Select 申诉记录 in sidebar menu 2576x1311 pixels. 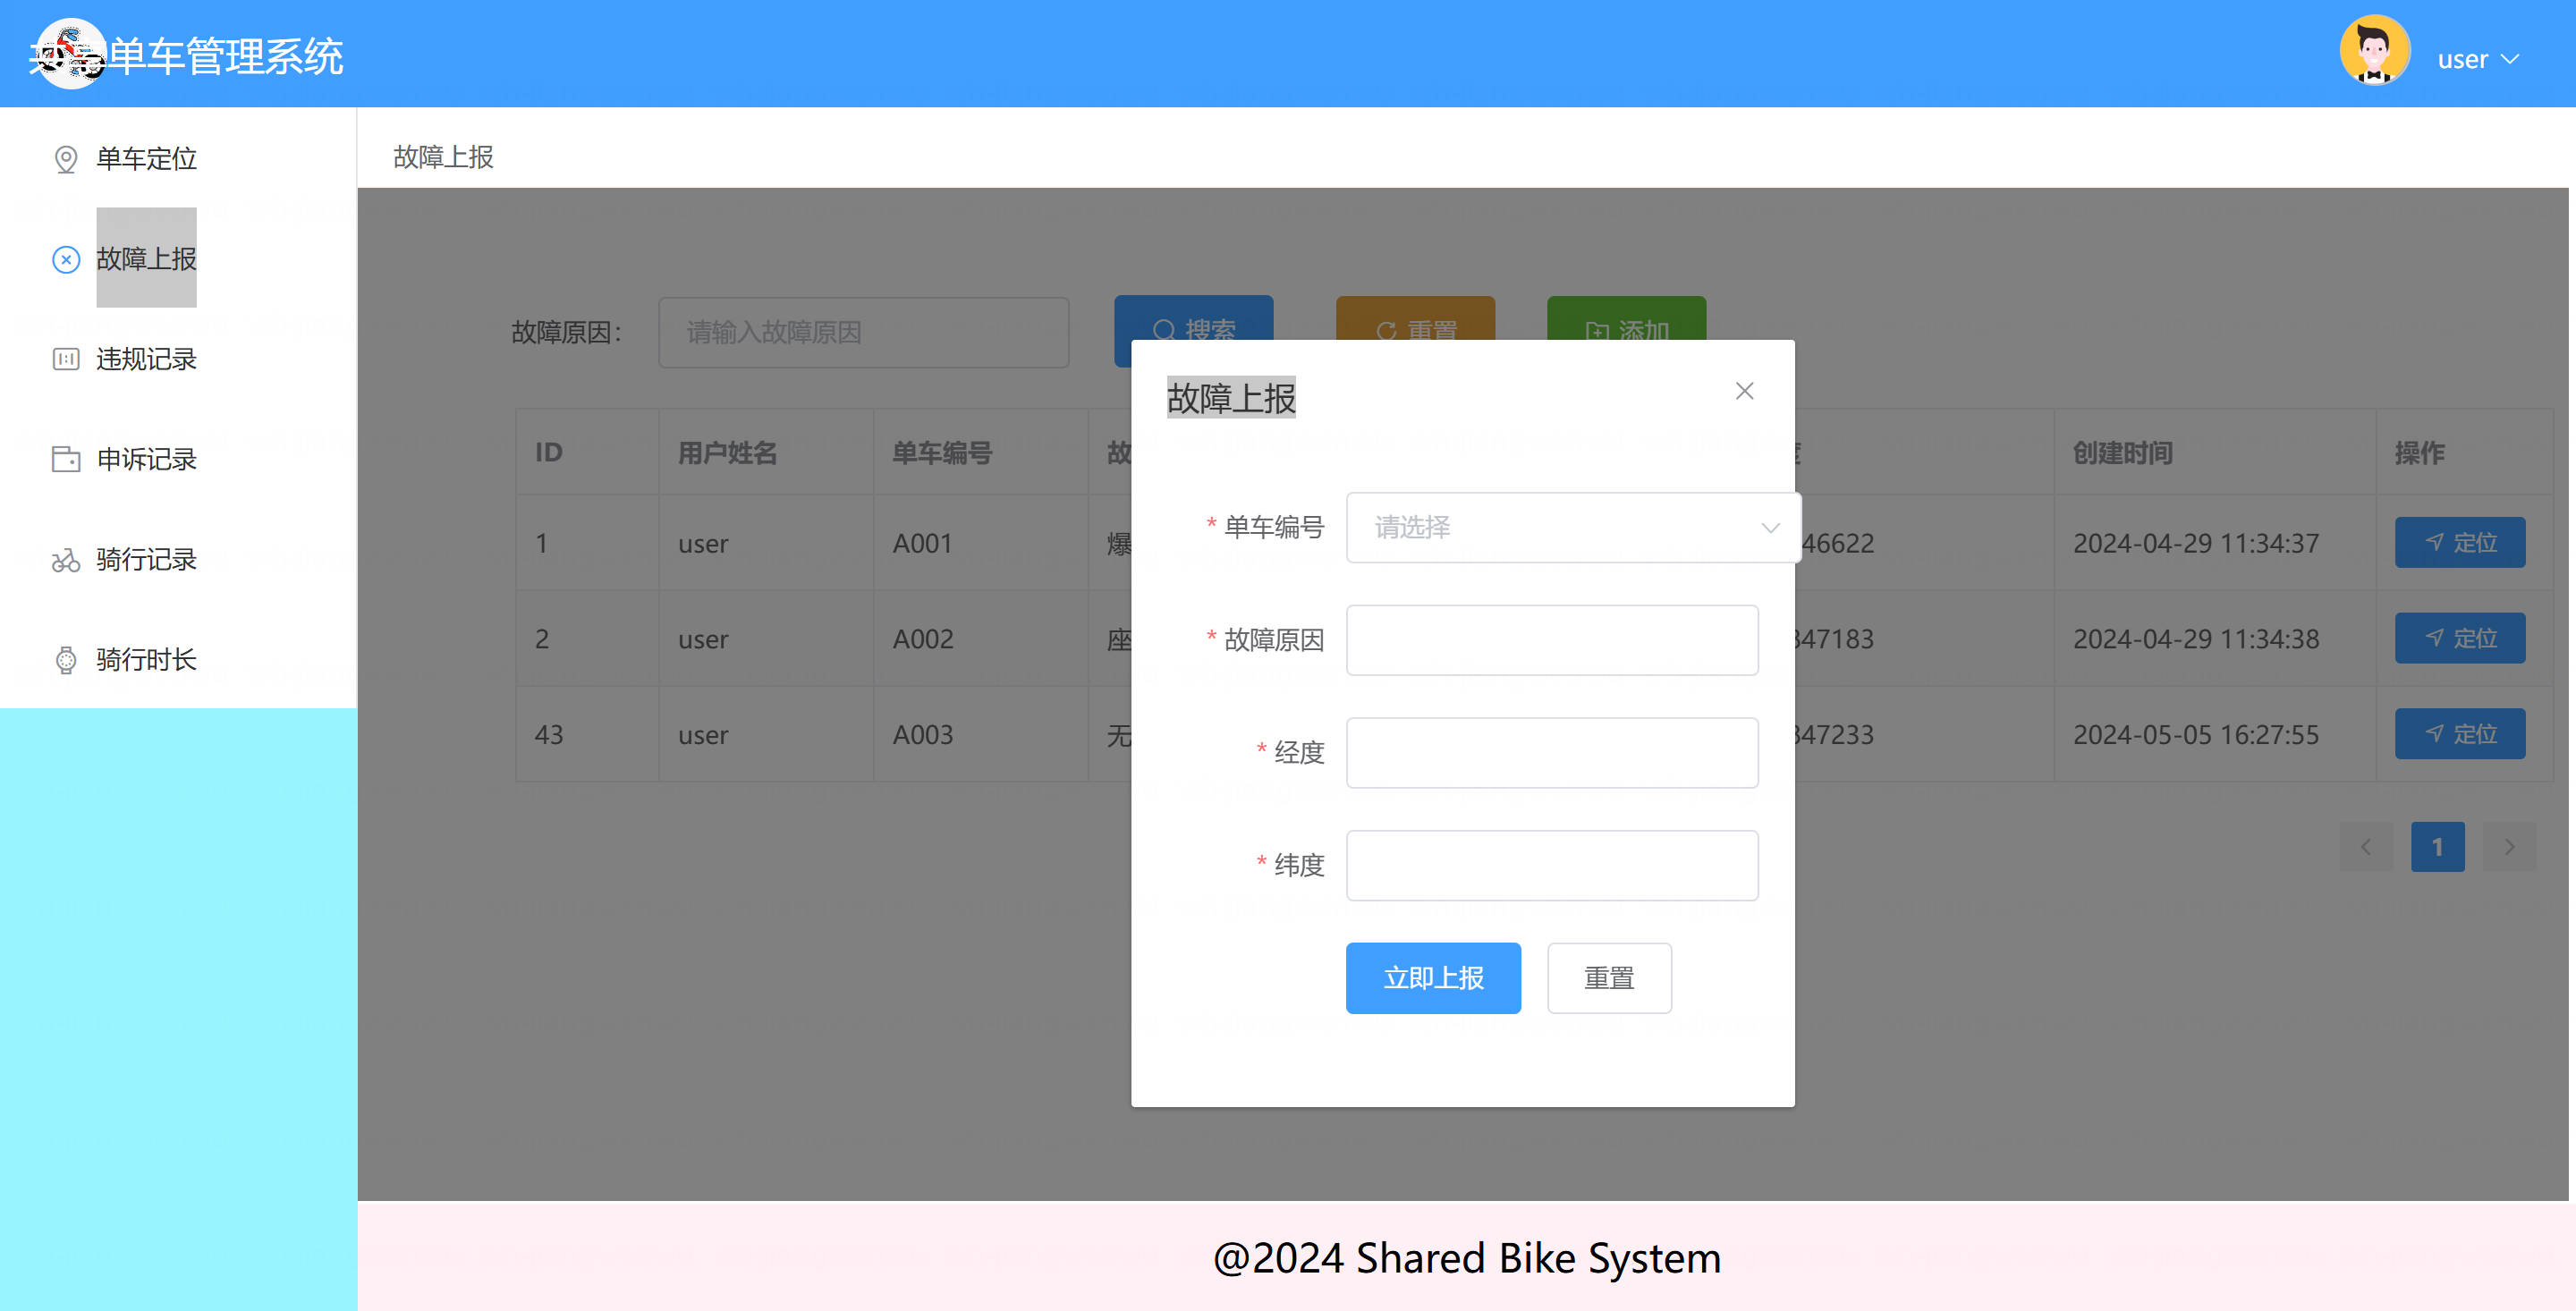click(146, 459)
